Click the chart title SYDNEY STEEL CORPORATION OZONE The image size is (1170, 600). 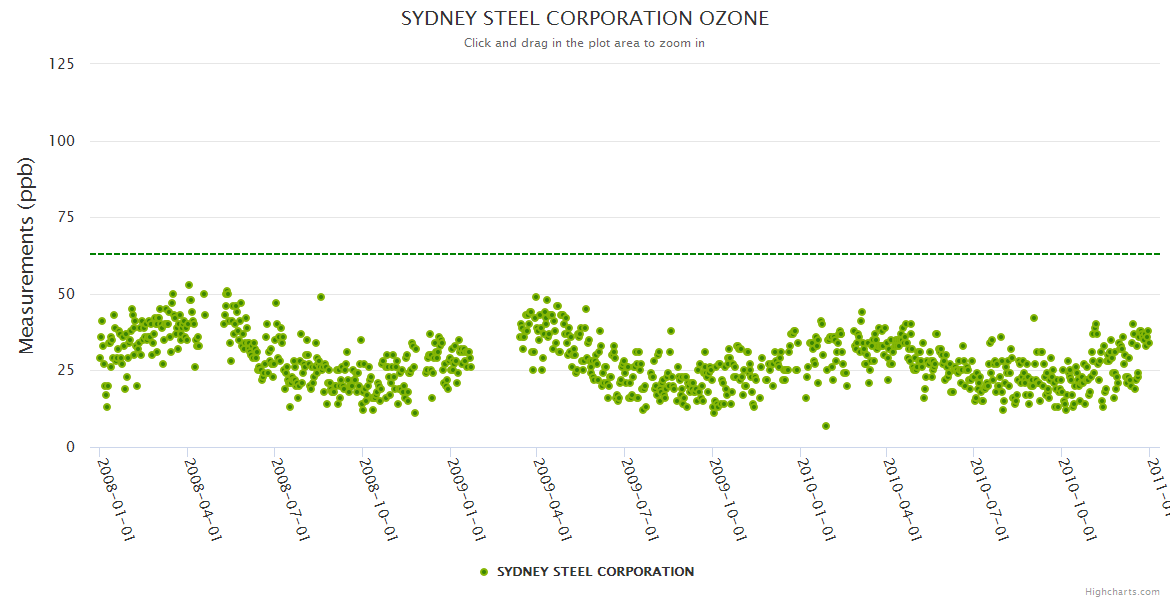pos(585,19)
